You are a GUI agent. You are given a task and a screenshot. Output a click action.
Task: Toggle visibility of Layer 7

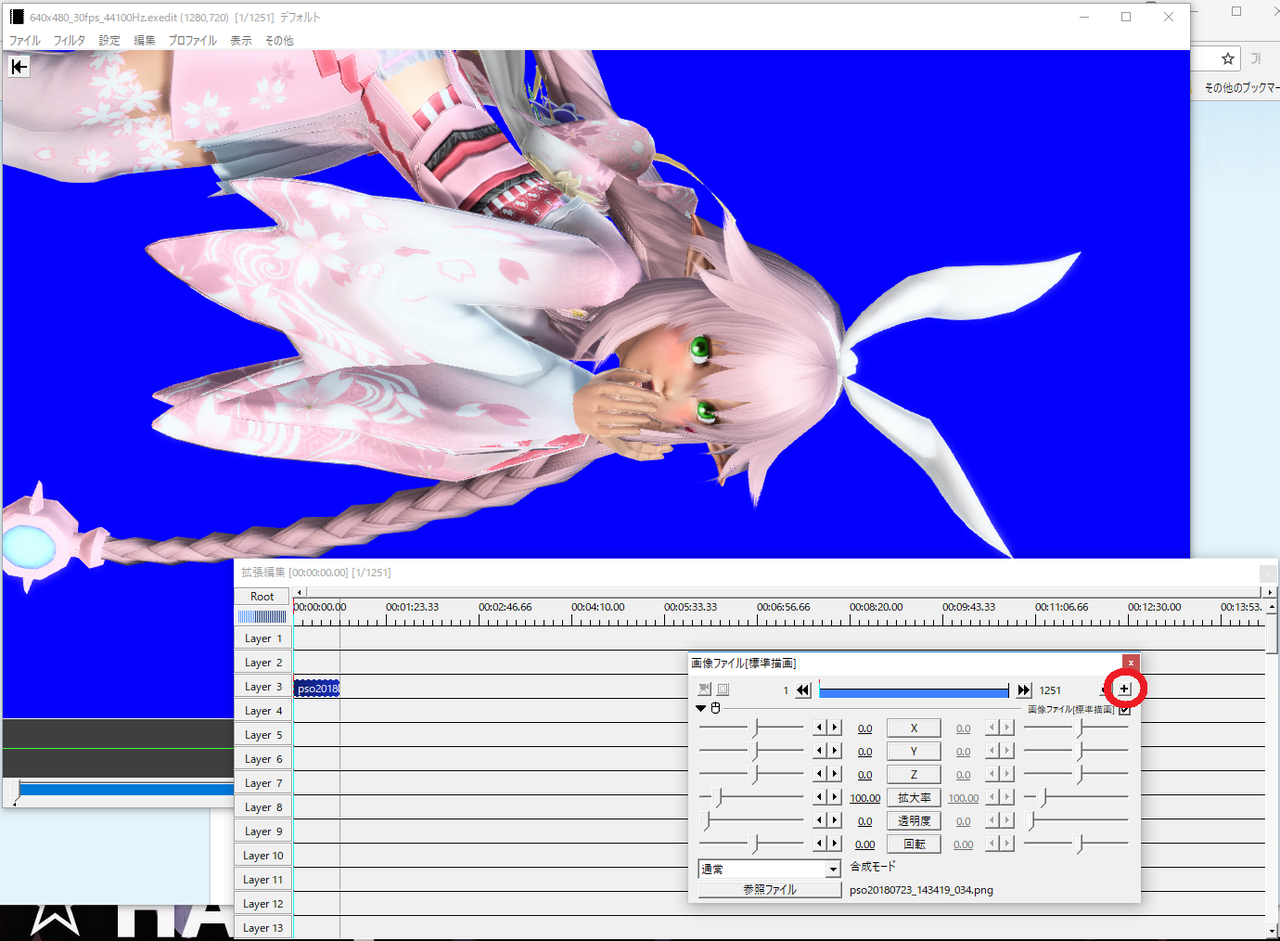pyautogui.click(x=263, y=783)
